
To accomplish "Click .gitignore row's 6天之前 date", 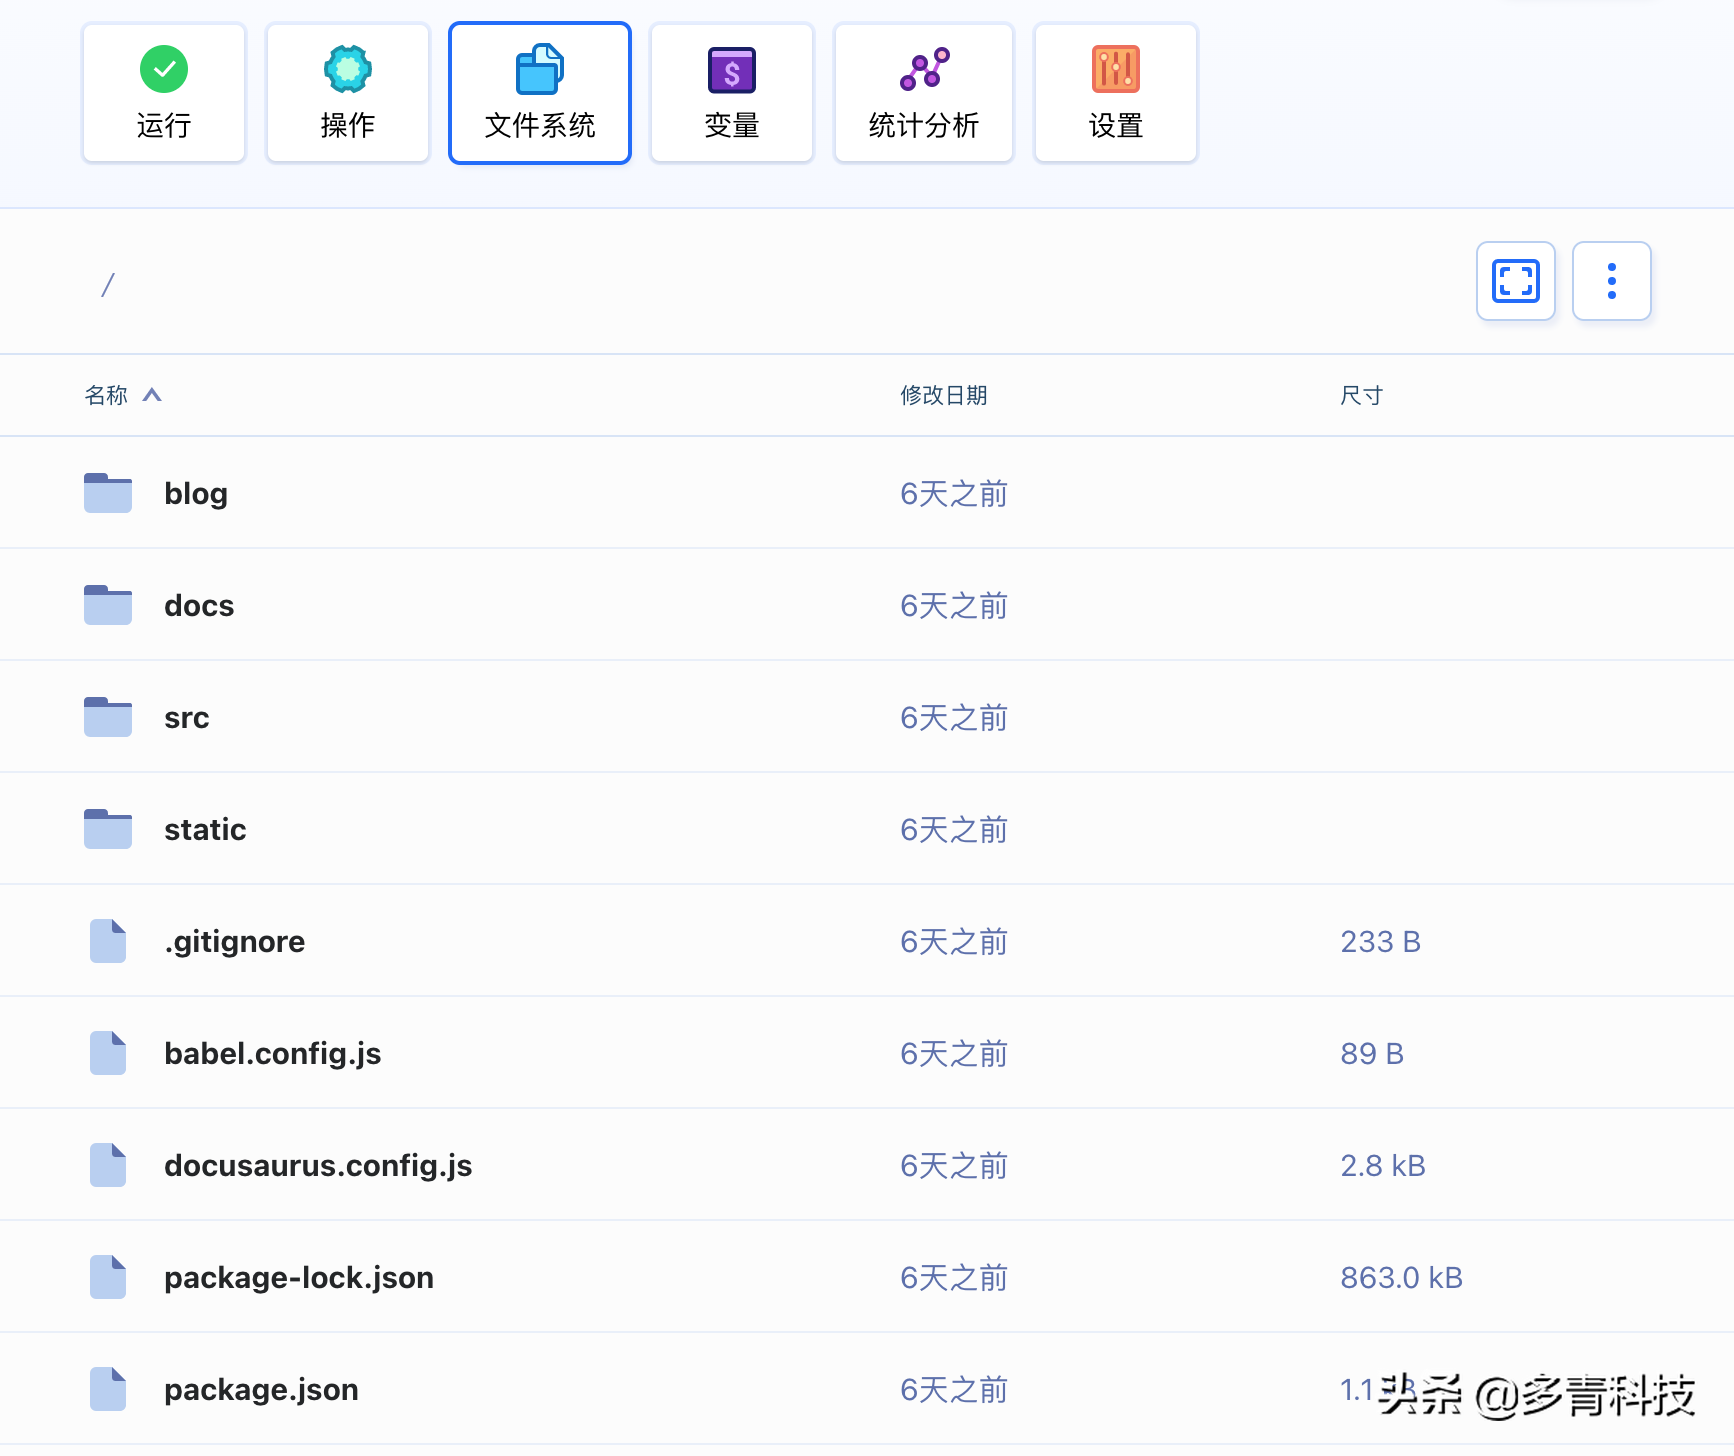I will (954, 941).
